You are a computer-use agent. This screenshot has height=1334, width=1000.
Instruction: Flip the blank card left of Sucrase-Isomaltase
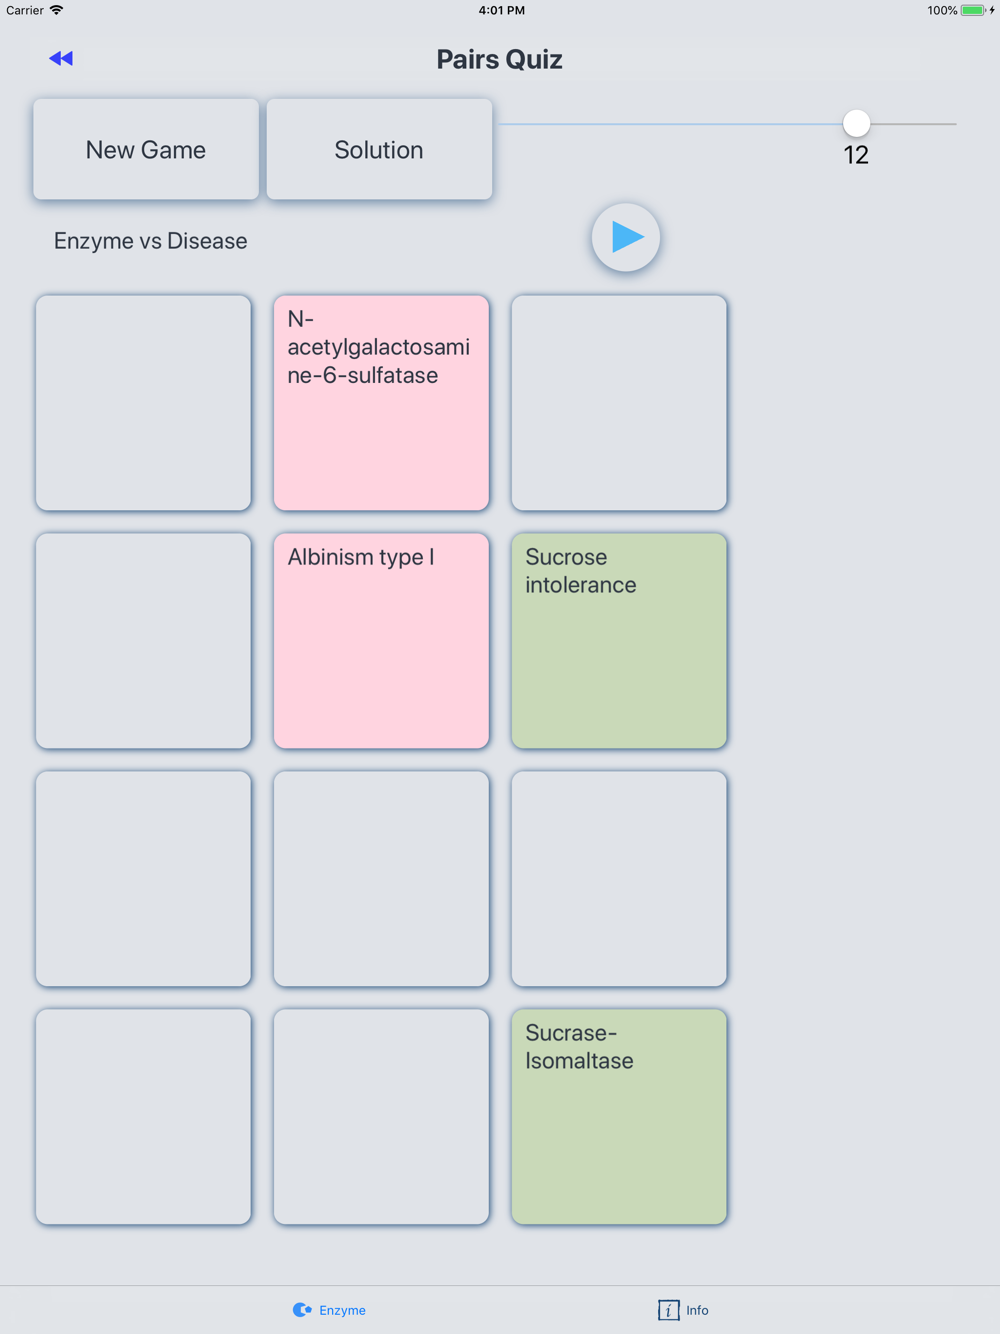coord(381,1117)
